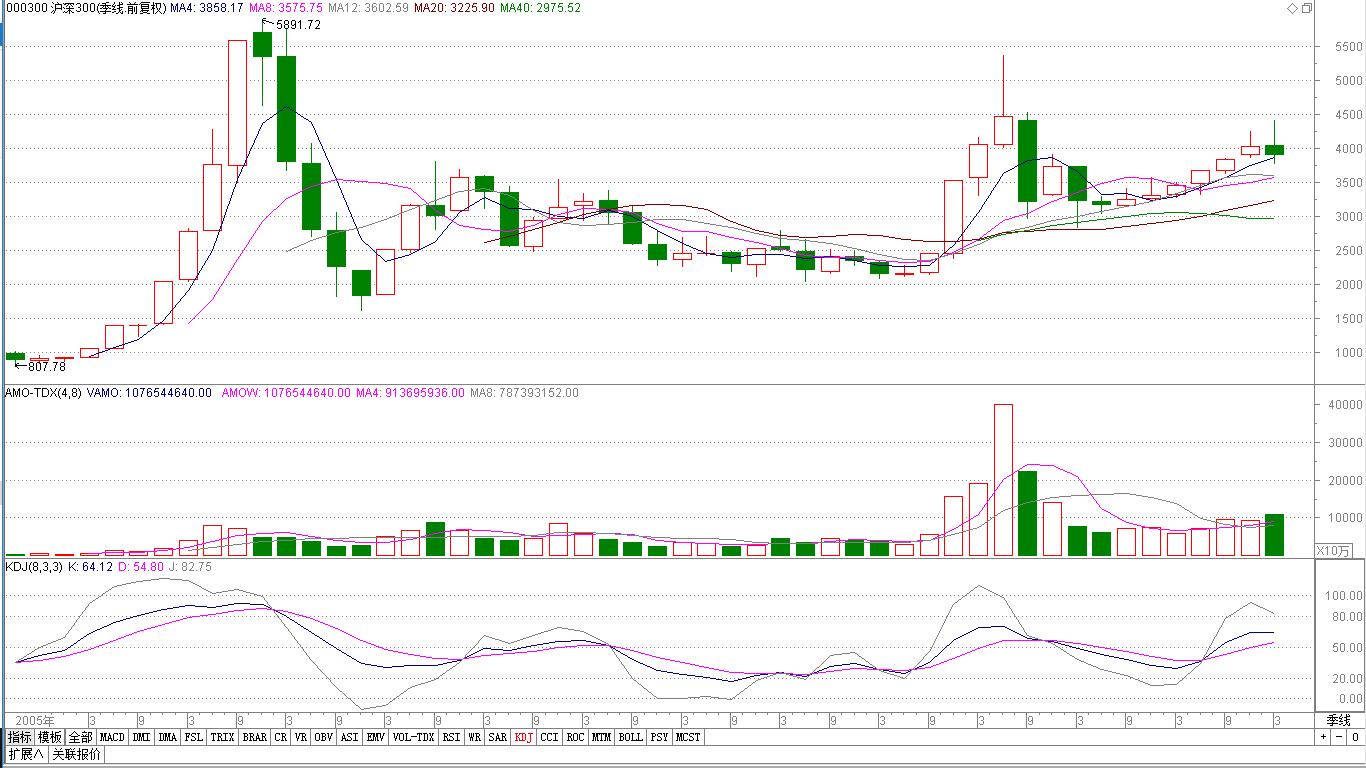1366x768 pixels.
Task: Click the K: 64.12 value
Action: tap(91, 567)
